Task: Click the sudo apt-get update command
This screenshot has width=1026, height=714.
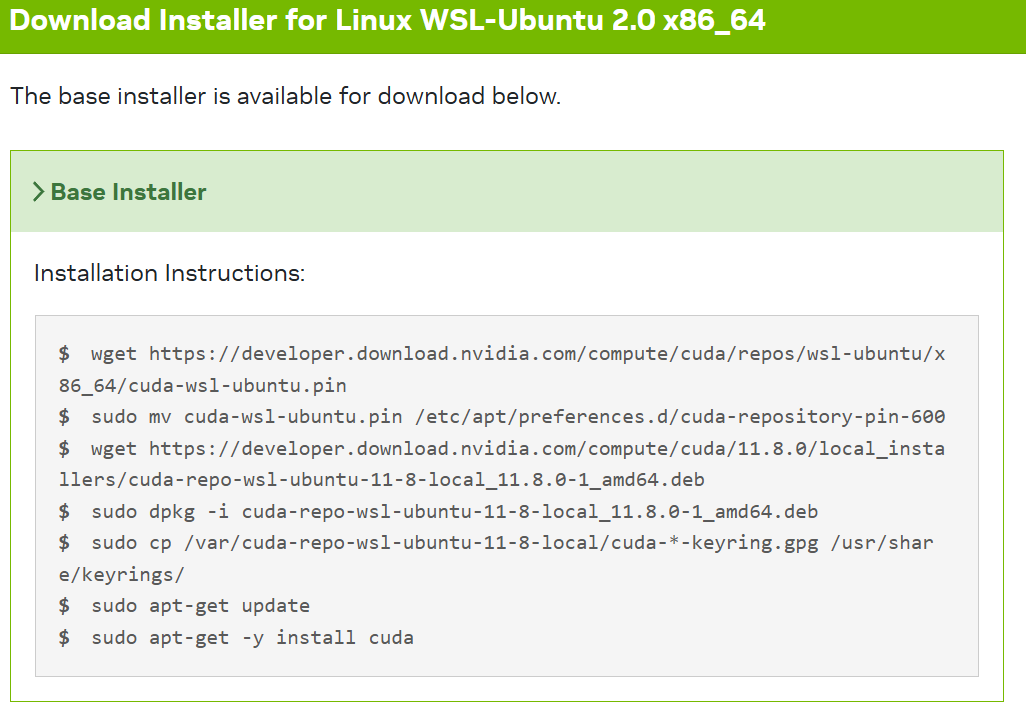Action: (200, 606)
